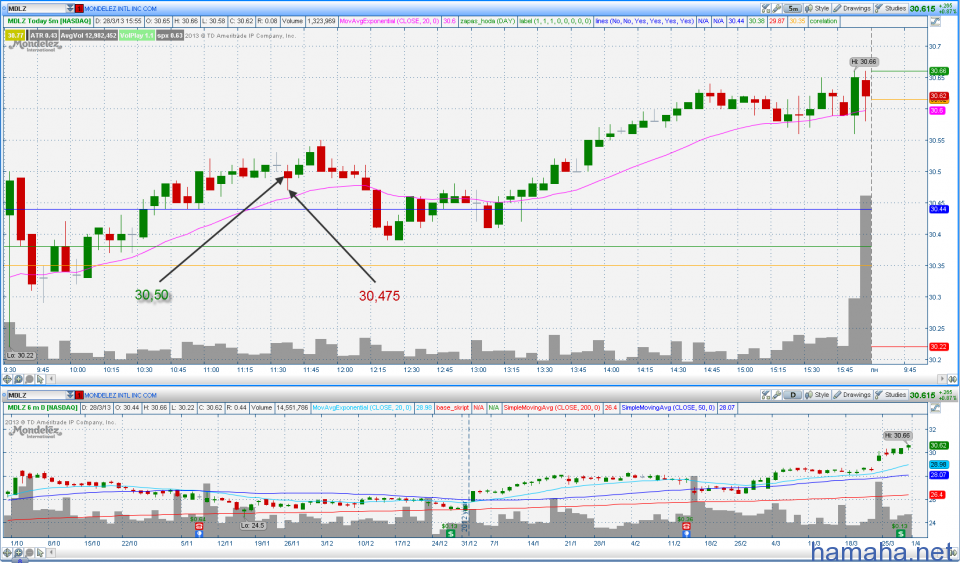Viewport: 960px width, 563px height.
Task: Click the Hi: 30.66 price bubble on top chart
Action: click(x=864, y=62)
